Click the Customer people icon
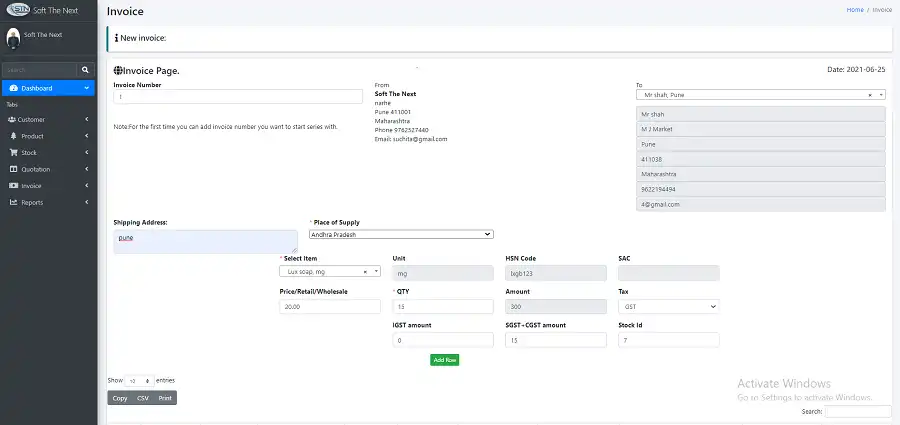The image size is (900, 425). [x=12, y=119]
